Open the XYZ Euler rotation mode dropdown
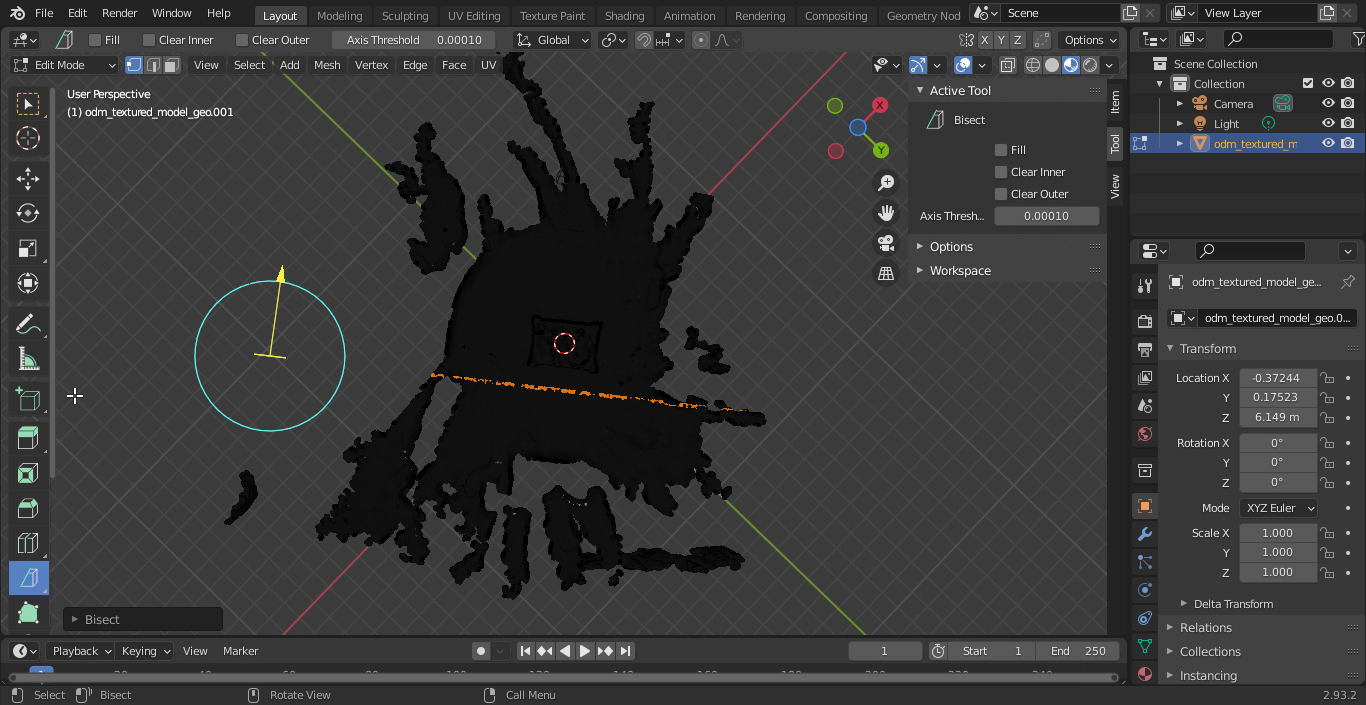The image size is (1366, 705). click(1278, 508)
